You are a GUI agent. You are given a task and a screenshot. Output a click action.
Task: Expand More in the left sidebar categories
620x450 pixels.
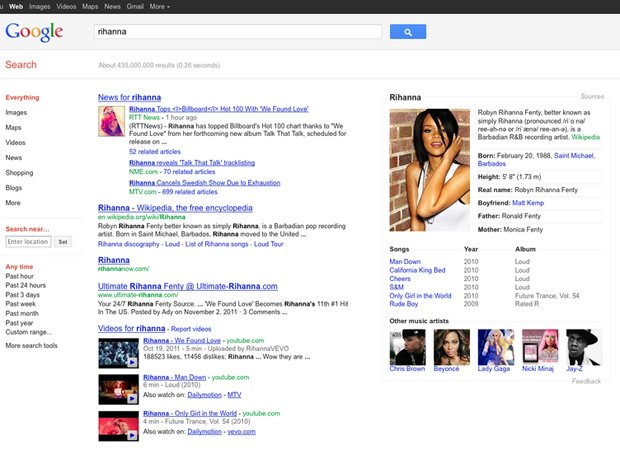[x=13, y=203]
